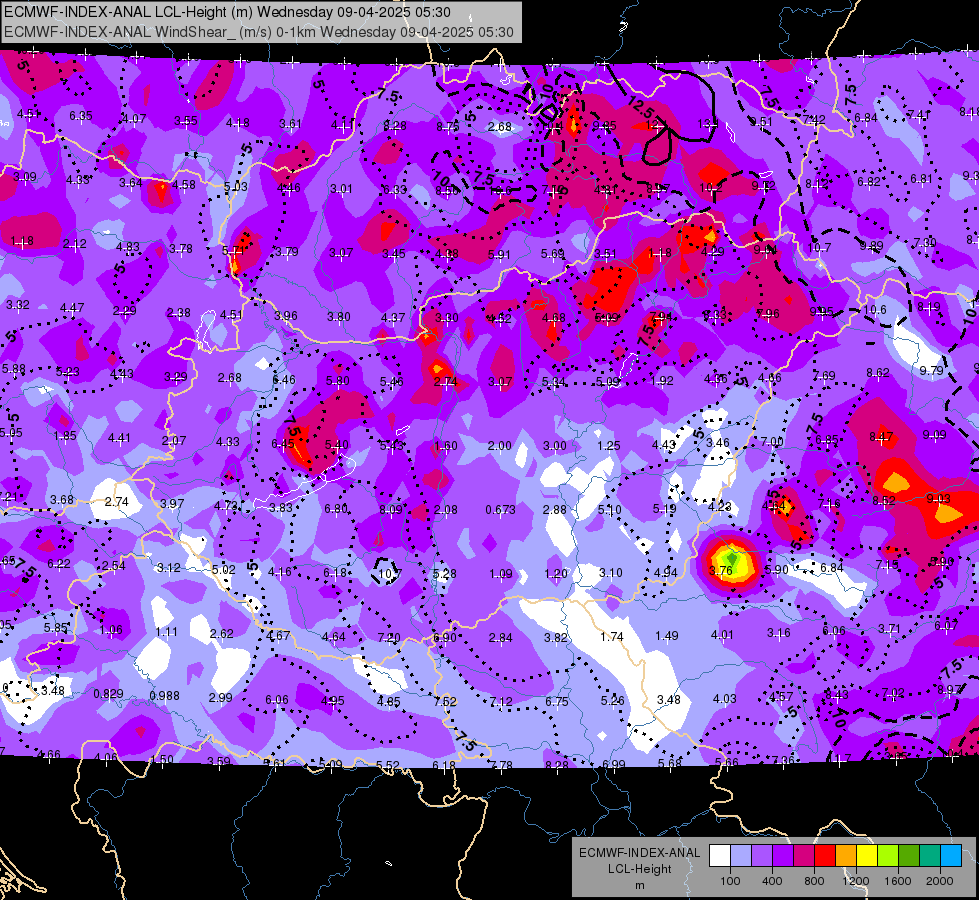Click the wind shear value '3.83'
The width and height of the screenshot is (979, 900).
281,508
